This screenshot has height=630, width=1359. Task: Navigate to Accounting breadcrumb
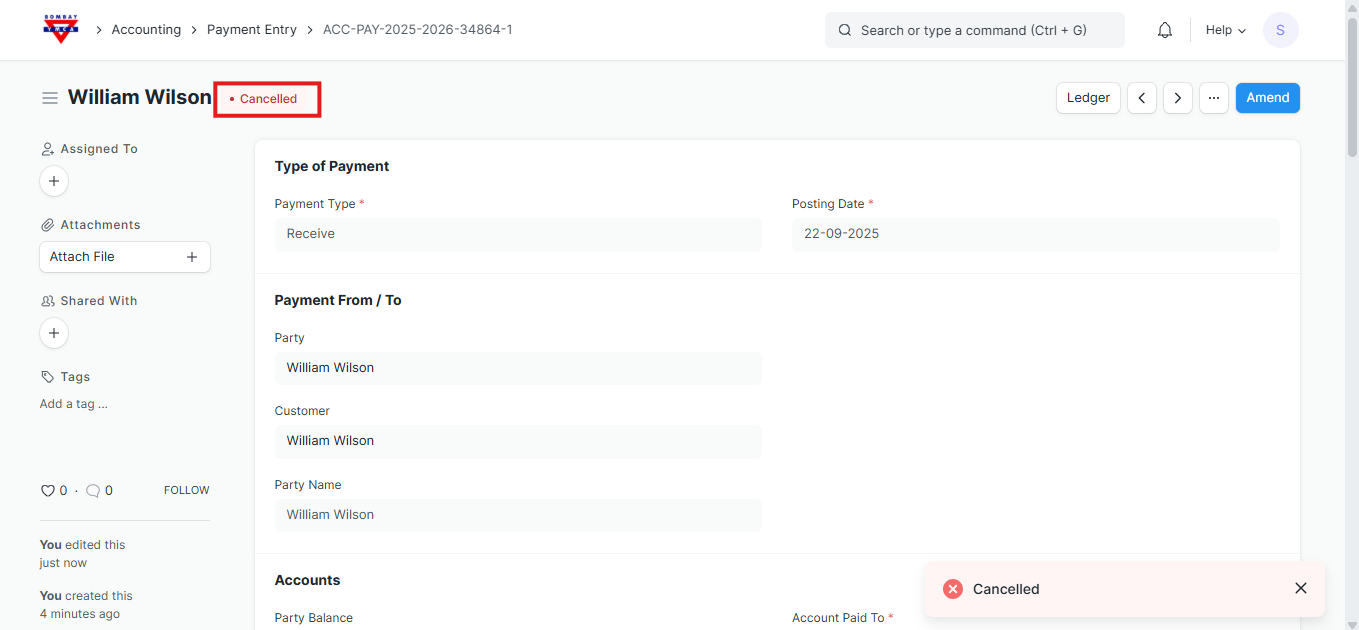[146, 30]
